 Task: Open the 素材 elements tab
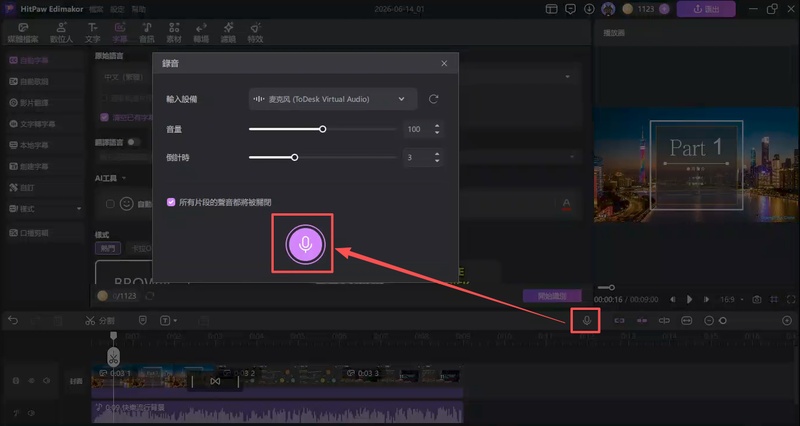tap(174, 33)
